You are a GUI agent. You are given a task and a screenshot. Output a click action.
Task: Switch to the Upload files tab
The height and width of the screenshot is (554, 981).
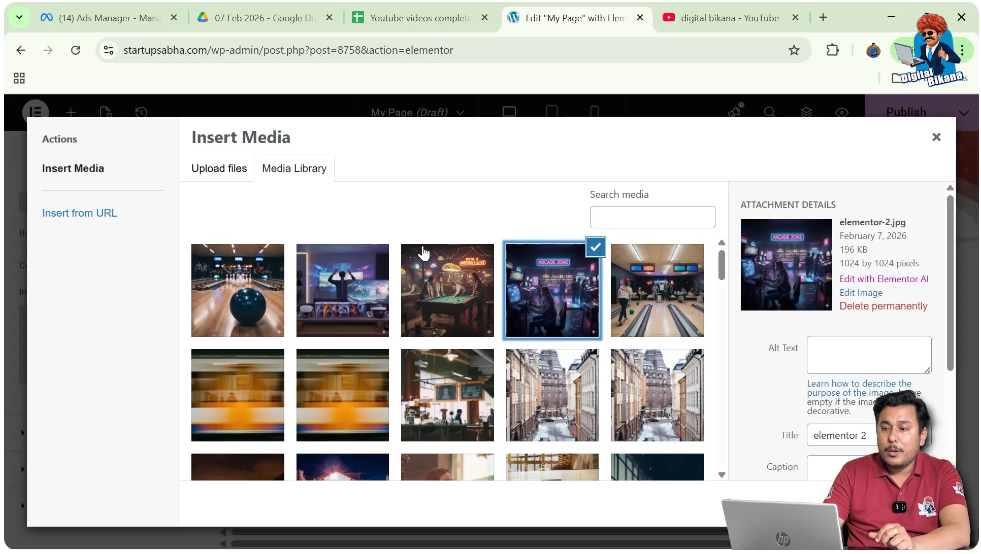click(219, 168)
